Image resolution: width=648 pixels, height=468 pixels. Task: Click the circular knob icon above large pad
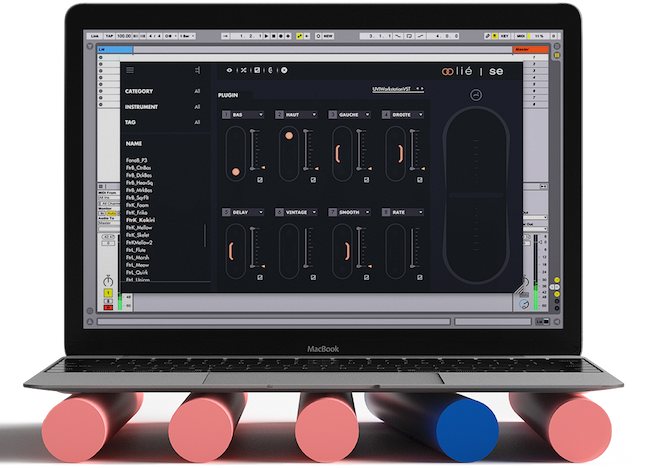pos(475,94)
